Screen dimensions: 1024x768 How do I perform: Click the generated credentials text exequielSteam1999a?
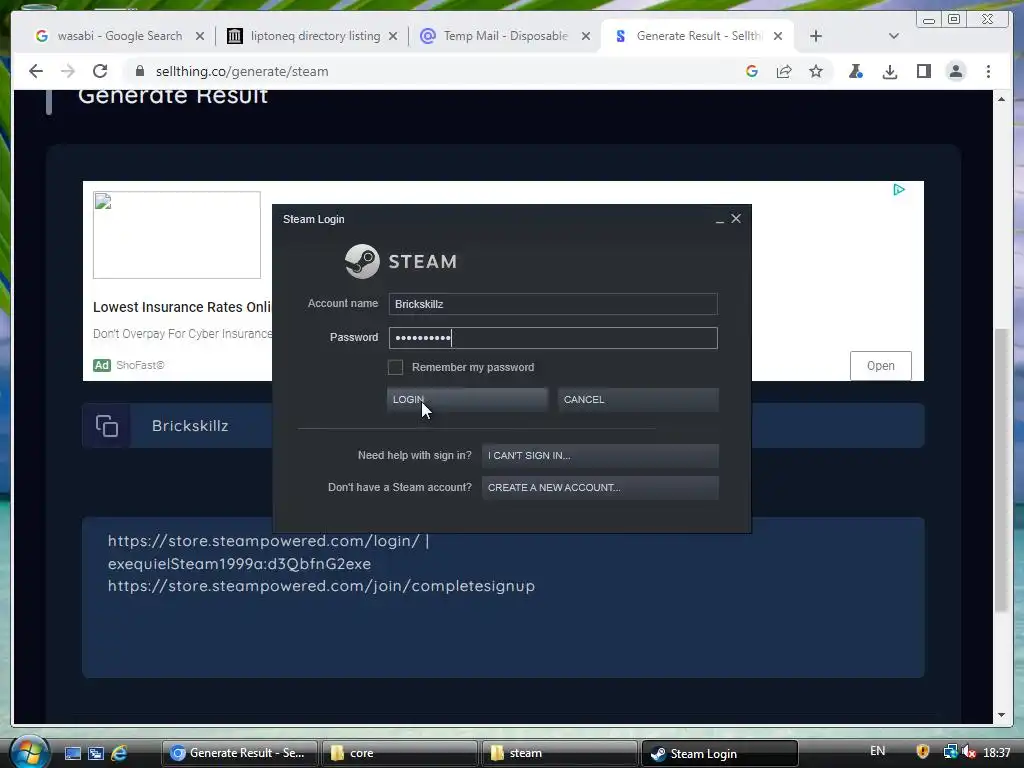(x=239, y=564)
